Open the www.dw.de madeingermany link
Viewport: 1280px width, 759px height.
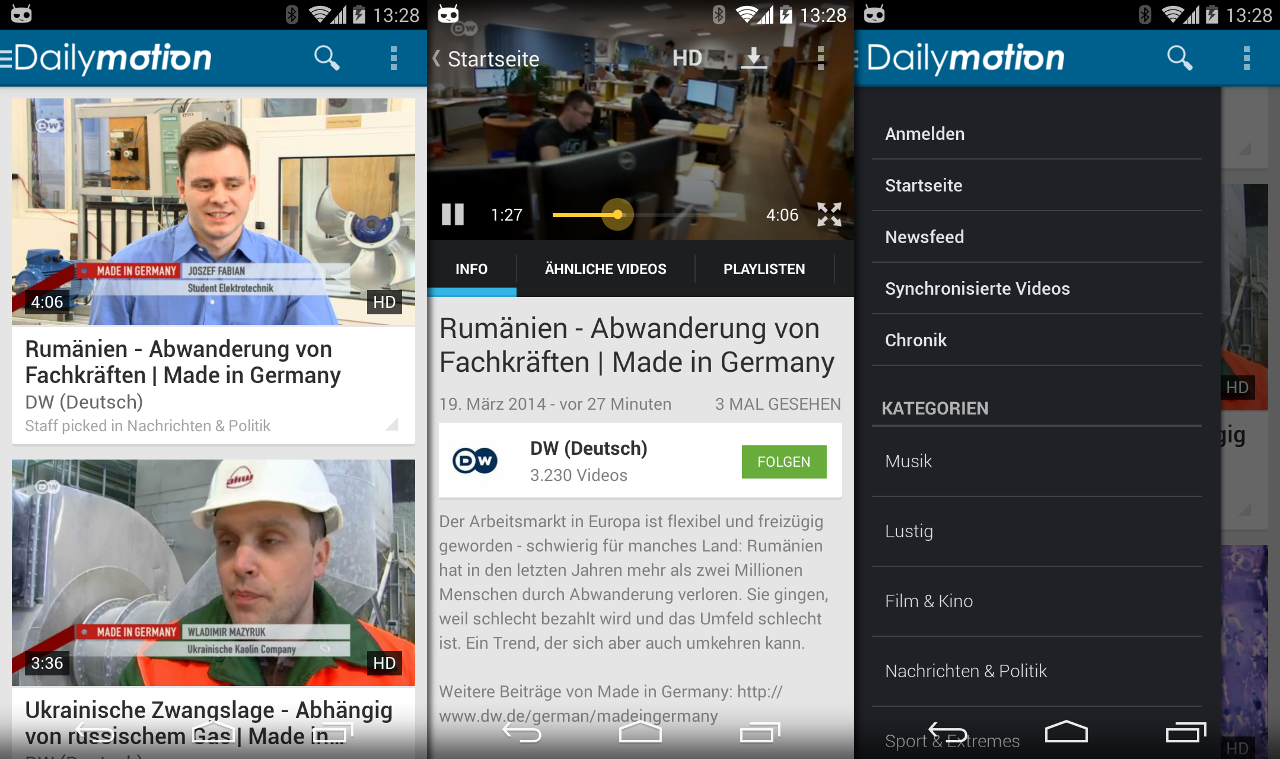(611, 703)
